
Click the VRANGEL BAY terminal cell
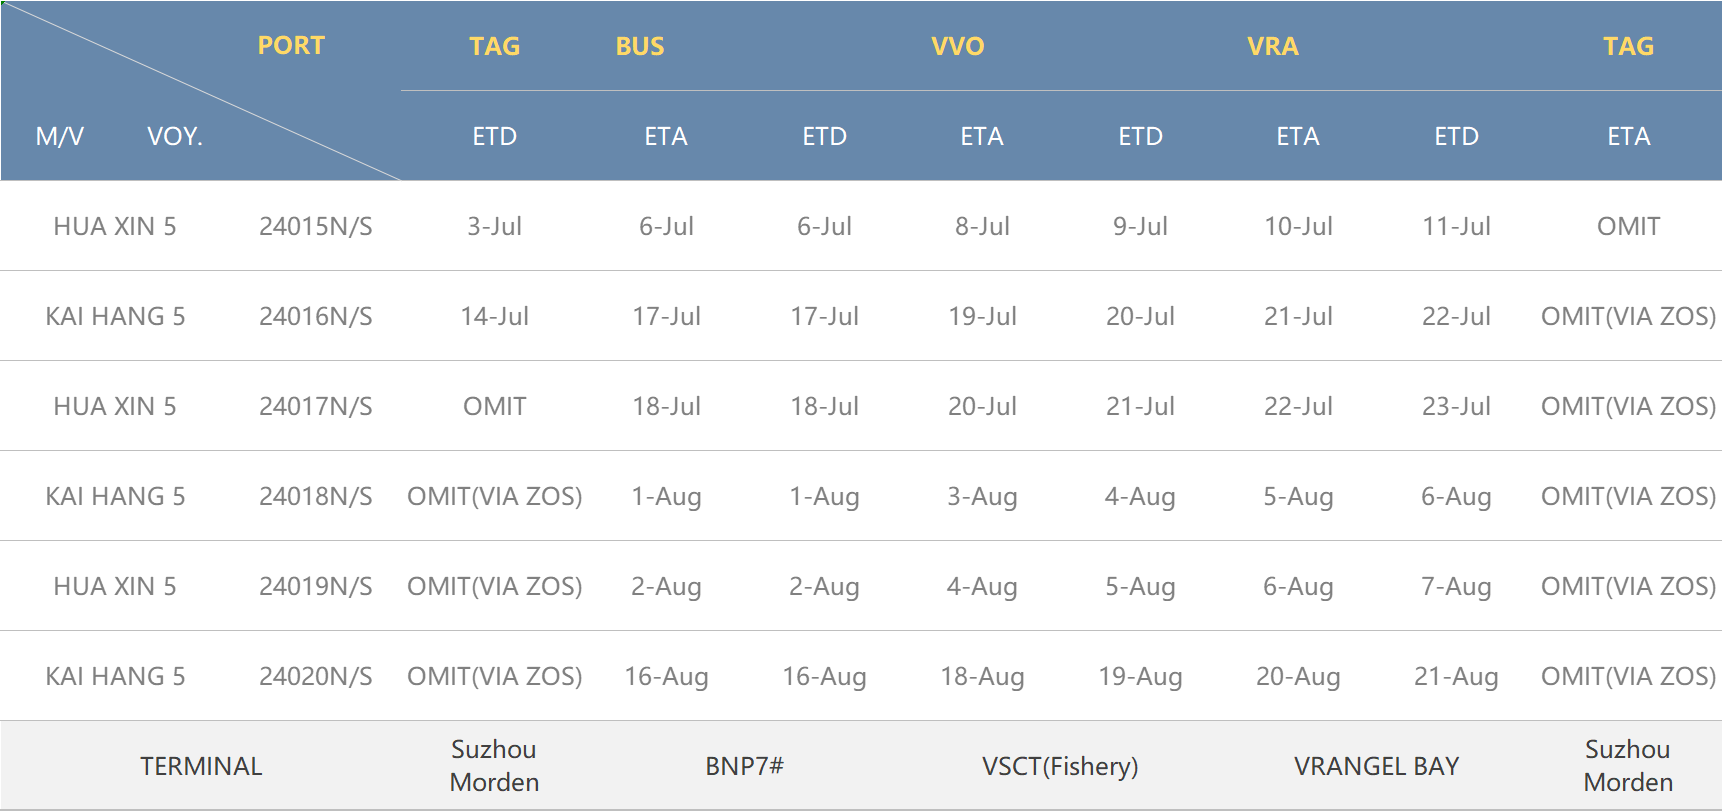pyautogui.click(x=1377, y=766)
